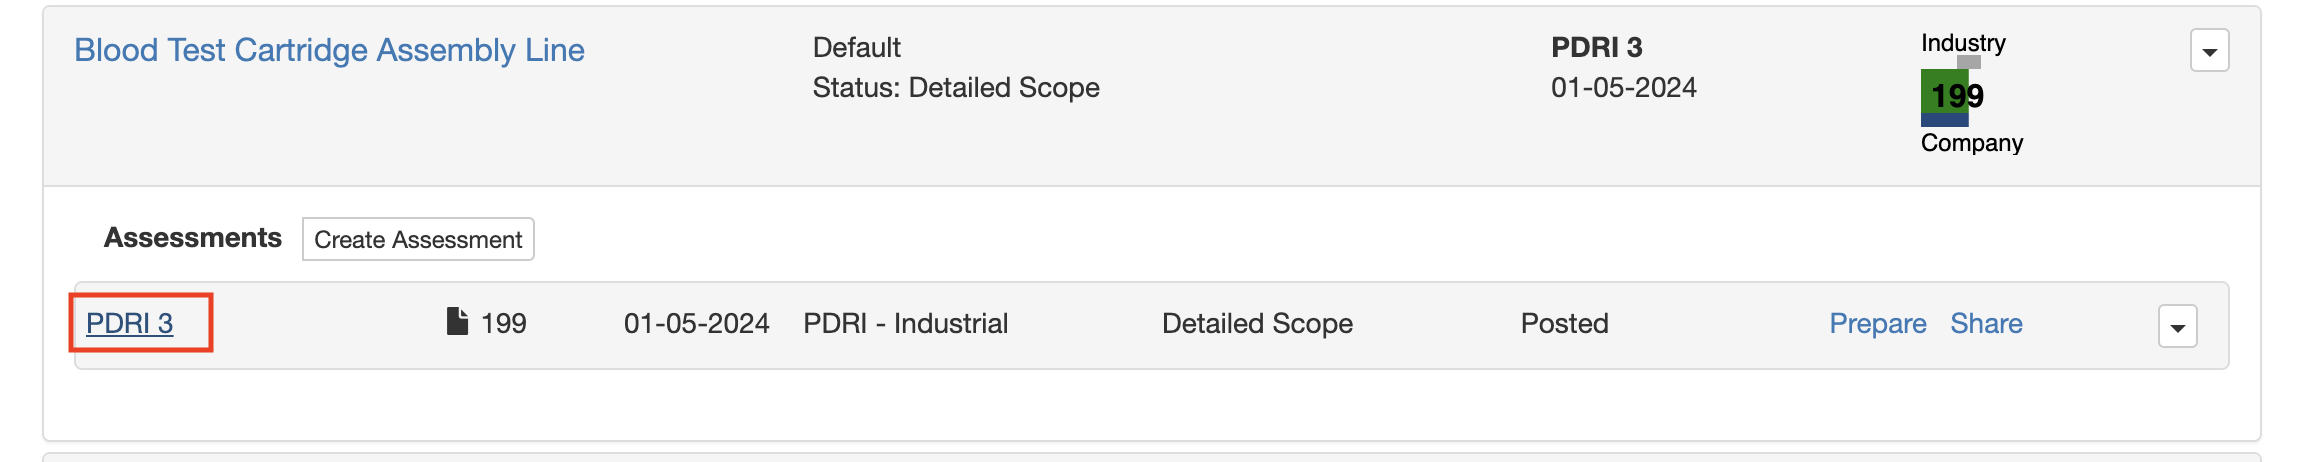Click the Create Assessment button

(x=418, y=239)
